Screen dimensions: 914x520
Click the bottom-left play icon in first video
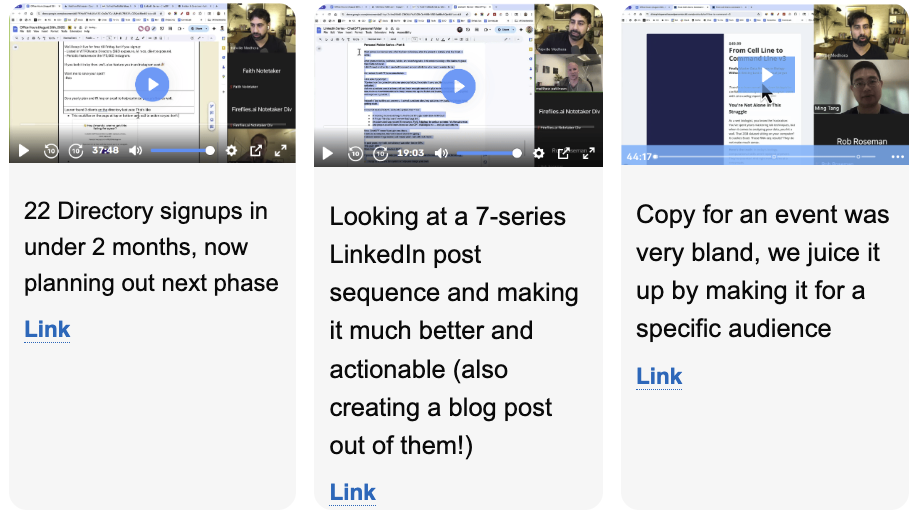[24, 151]
